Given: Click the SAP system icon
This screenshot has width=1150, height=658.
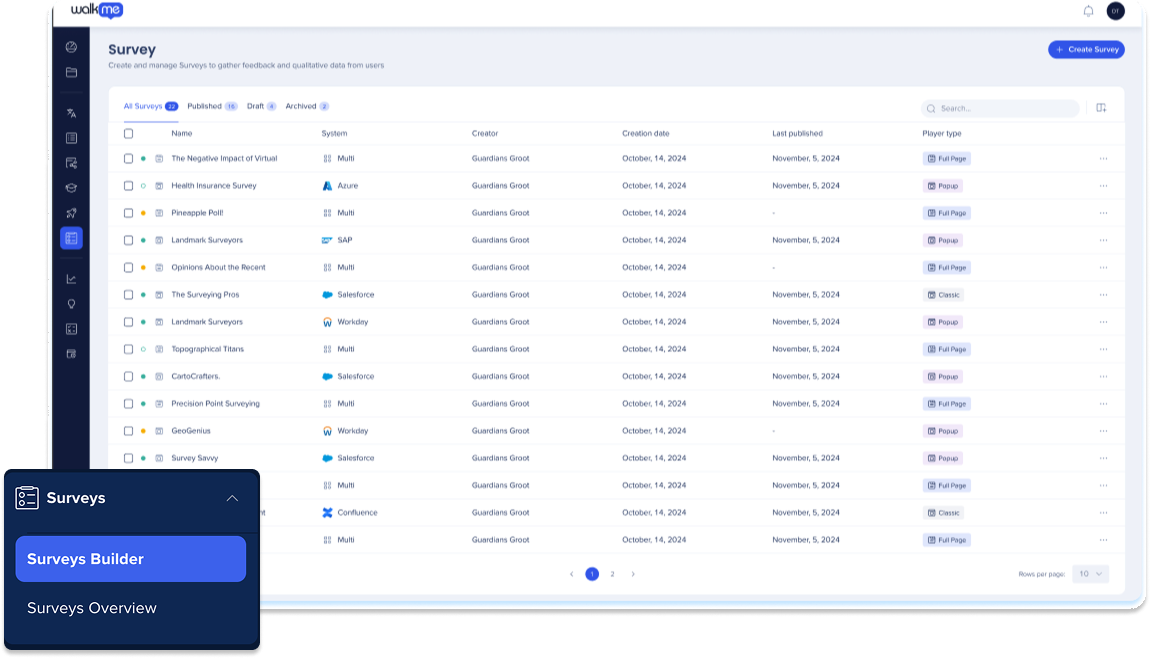Looking at the screenshot, I should click(327, 240).
